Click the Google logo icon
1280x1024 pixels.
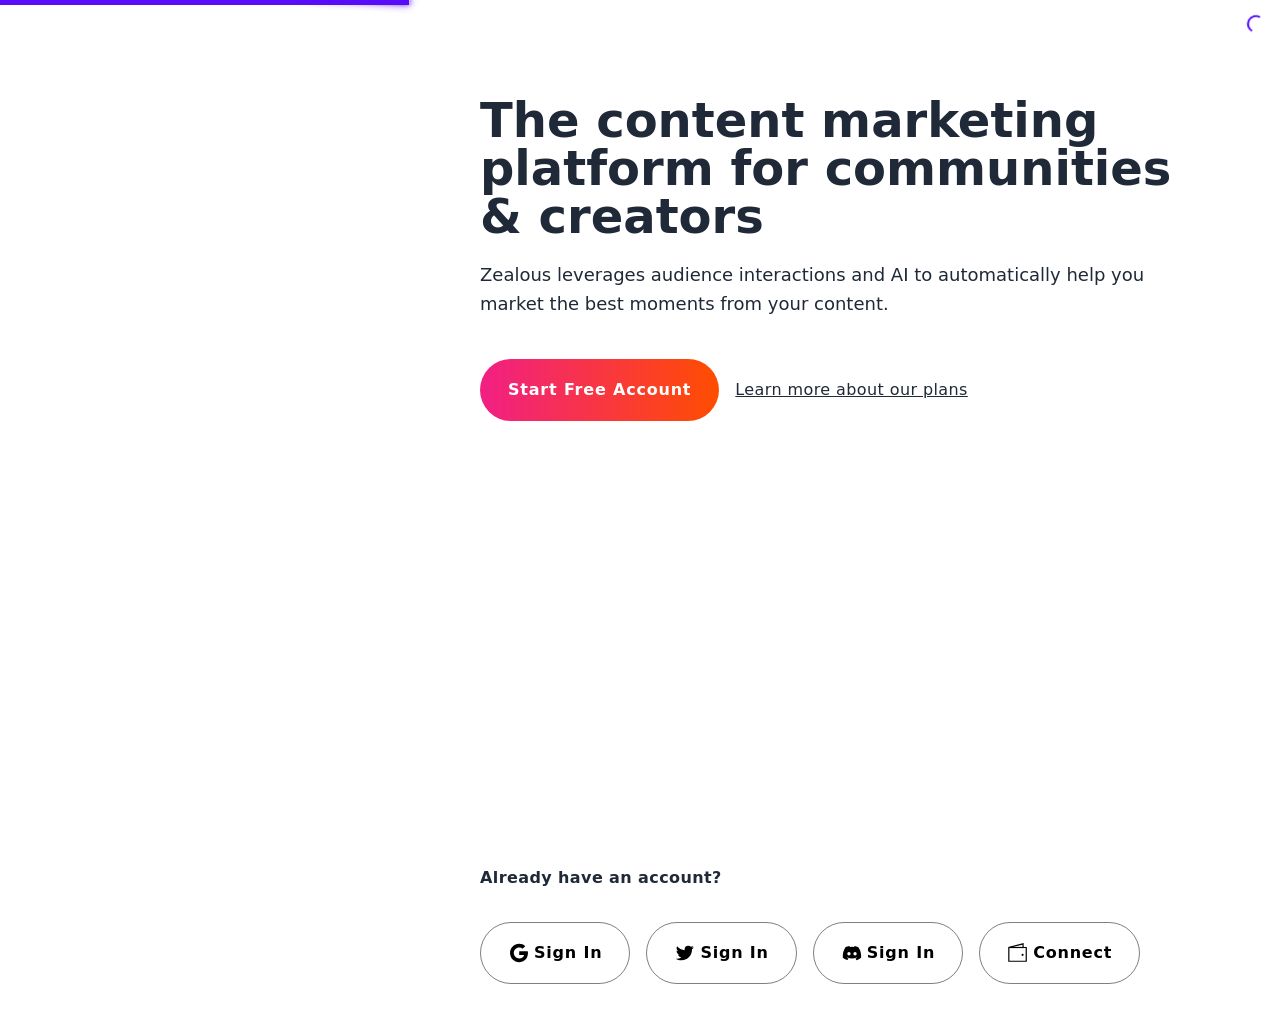518,953
